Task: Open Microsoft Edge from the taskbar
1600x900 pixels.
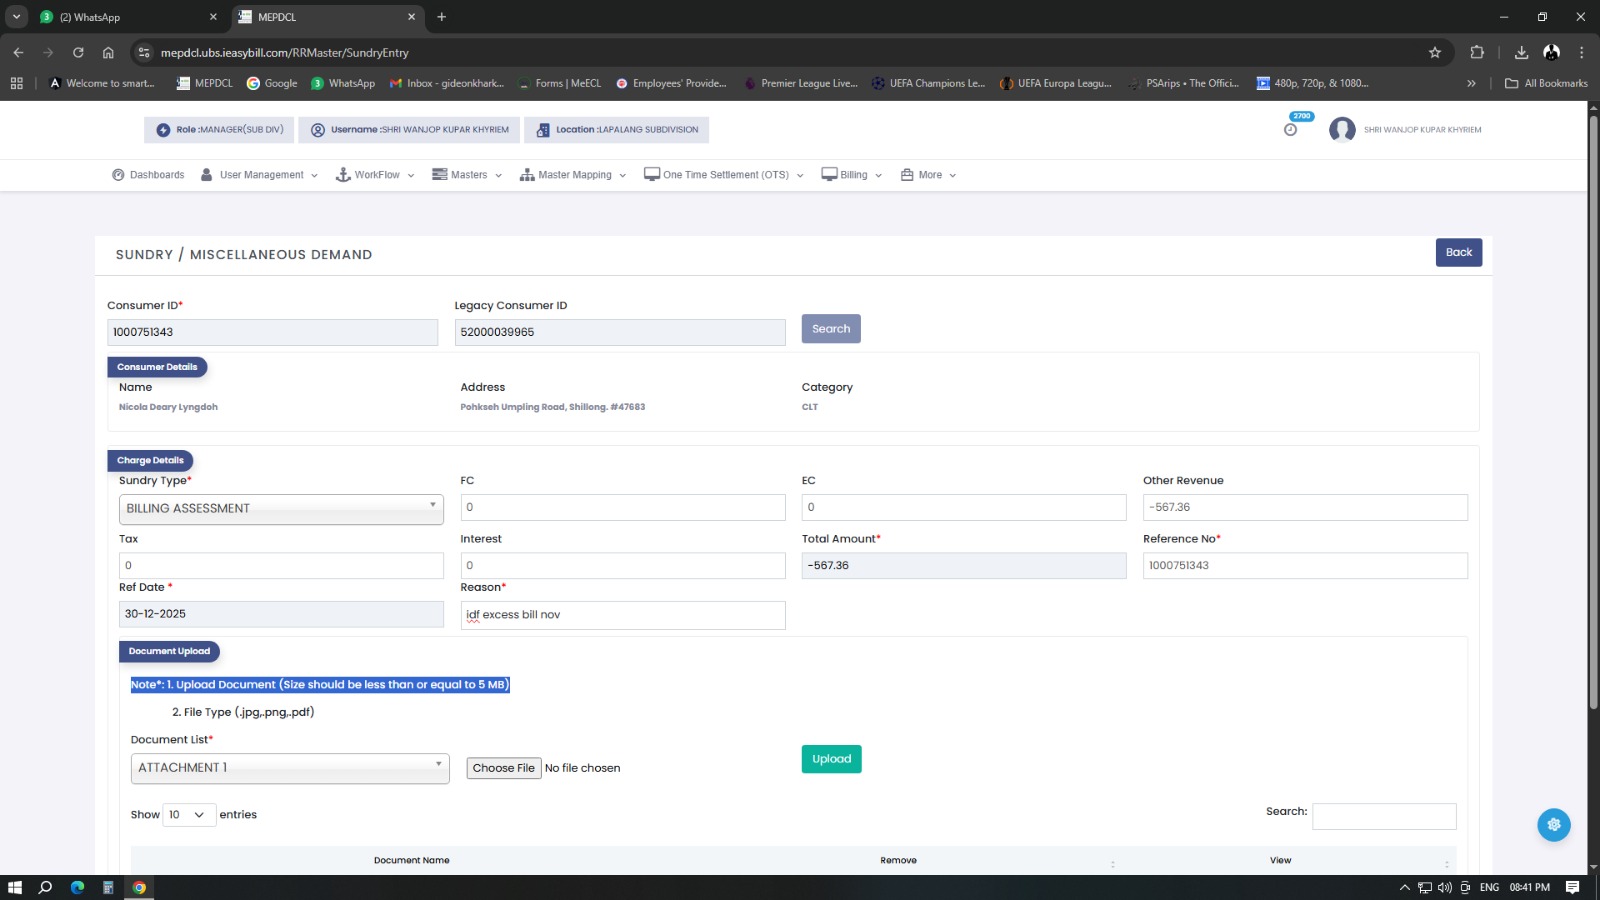Action: 77,887
